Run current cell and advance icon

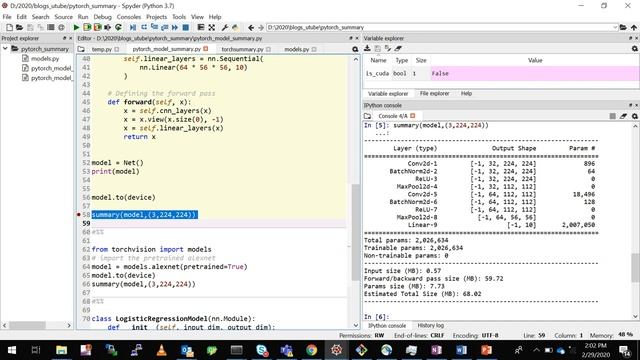[97, 27]
